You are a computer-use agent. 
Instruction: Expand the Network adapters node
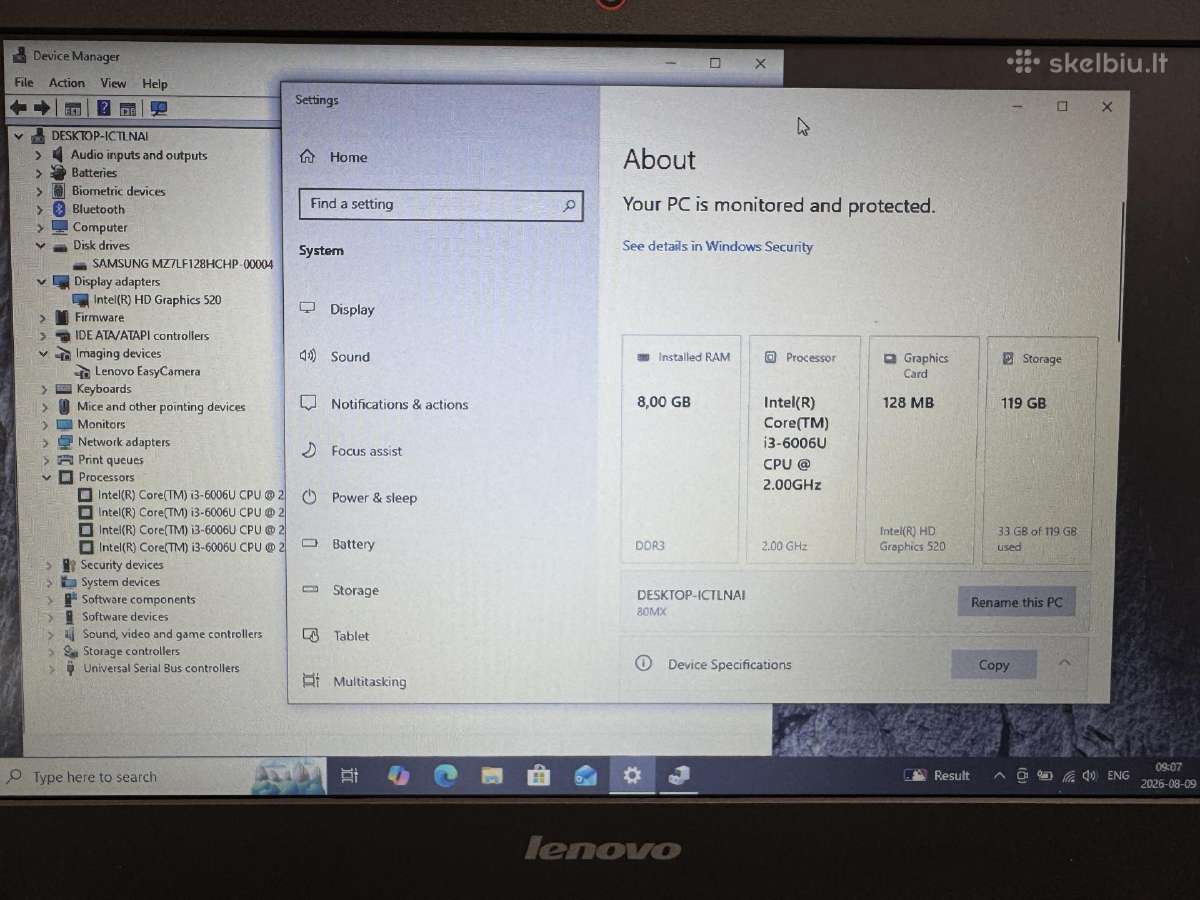click(x=45, y=442)
